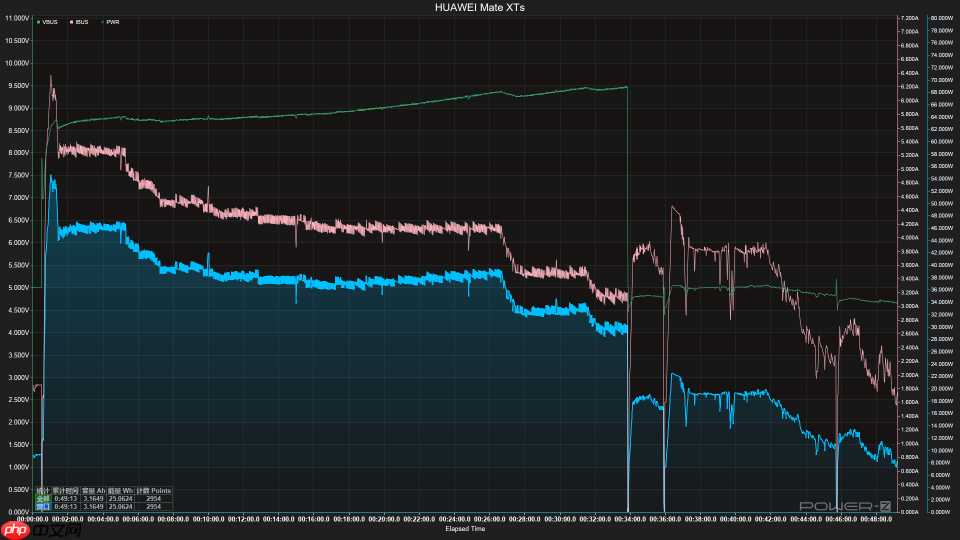
Task: Click the 00:10:00.0 tick on time axis
Action: click(x=208, y=519)
